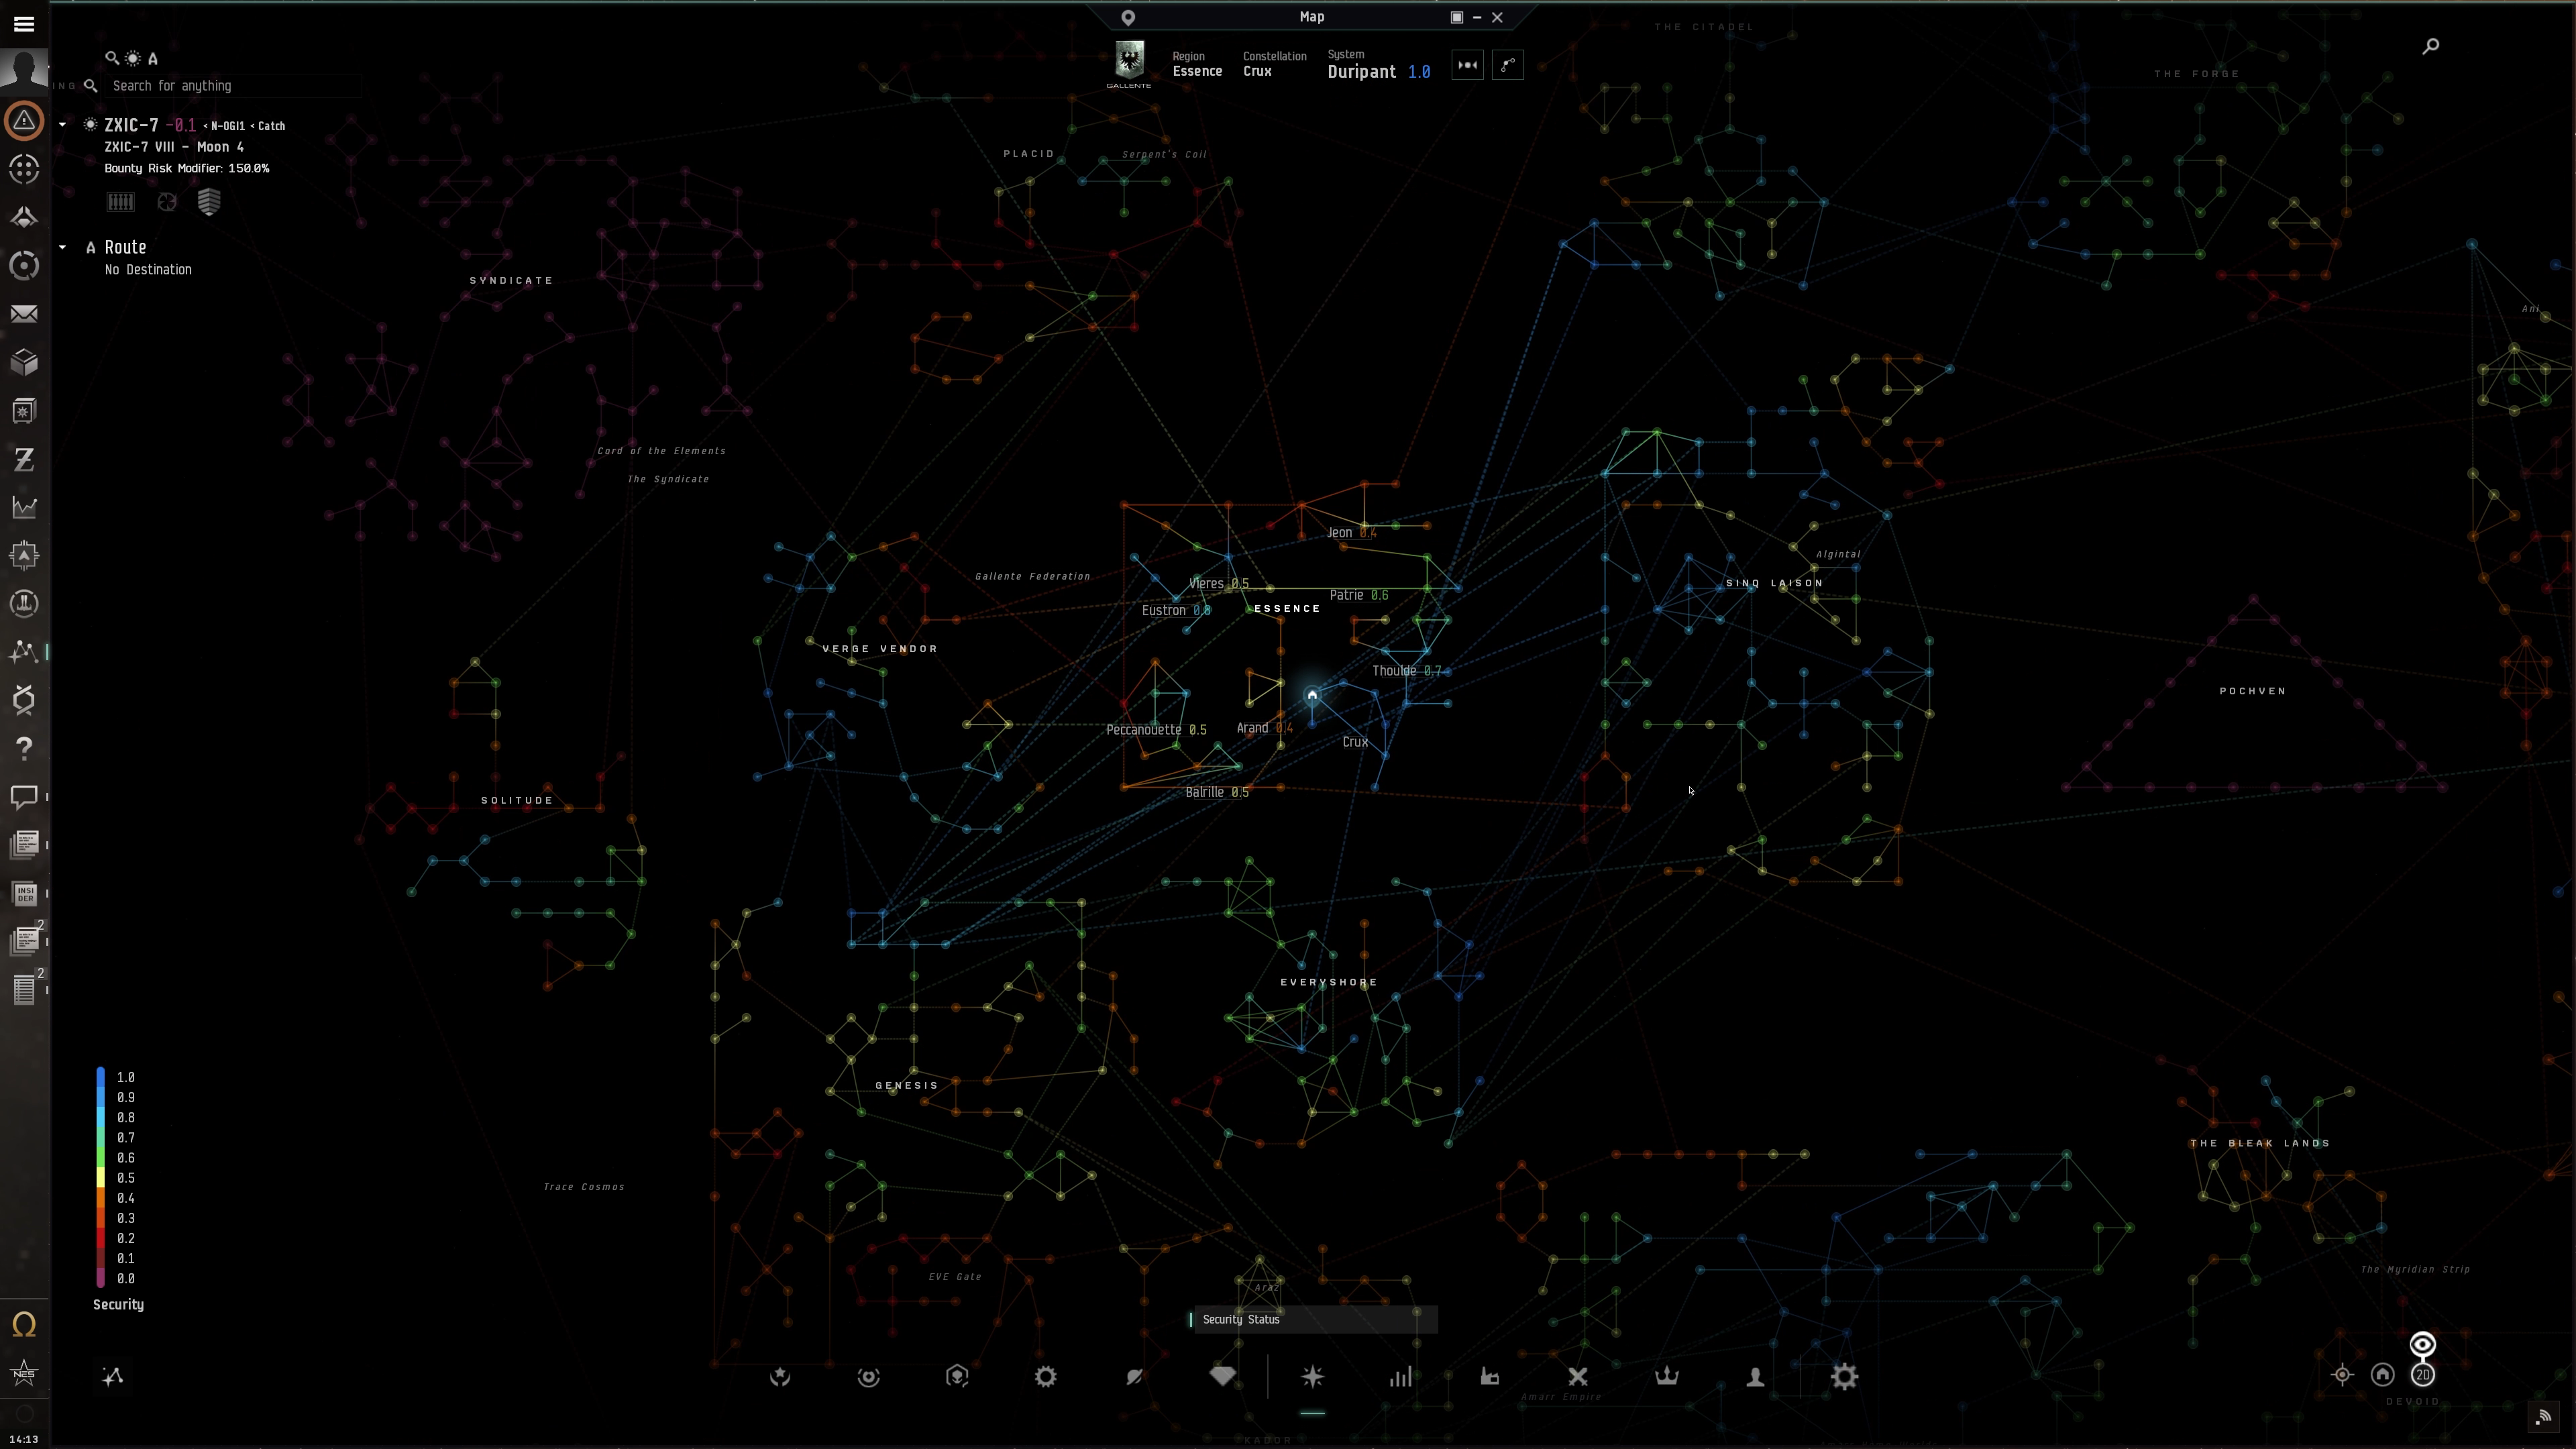Open the Help question mark icon
Screen dimensions: 2576x1449
click(24, 748)
